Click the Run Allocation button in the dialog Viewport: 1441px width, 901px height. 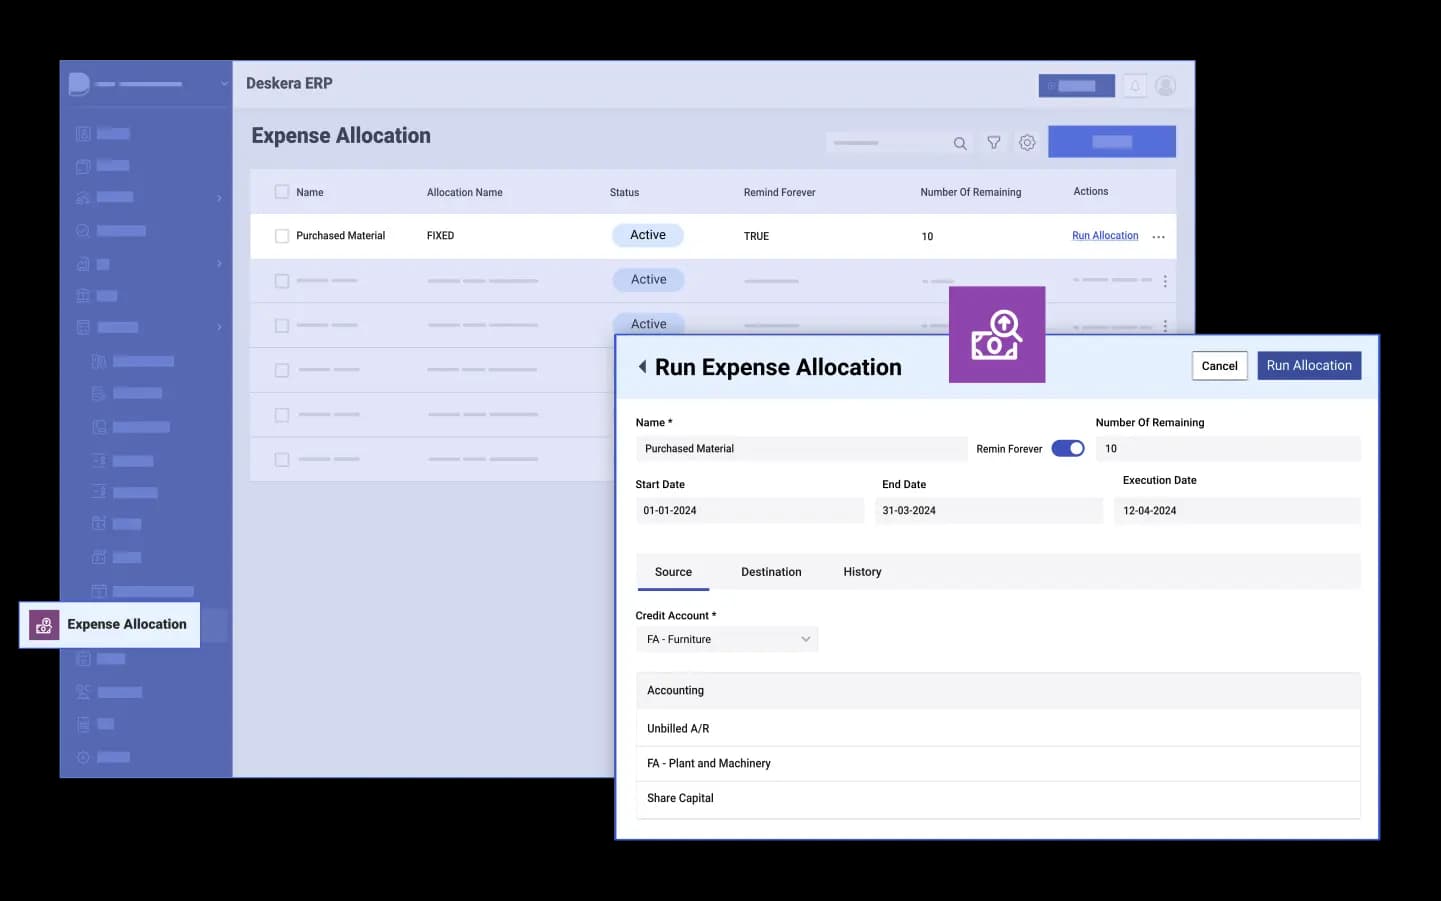point(1309,366)
